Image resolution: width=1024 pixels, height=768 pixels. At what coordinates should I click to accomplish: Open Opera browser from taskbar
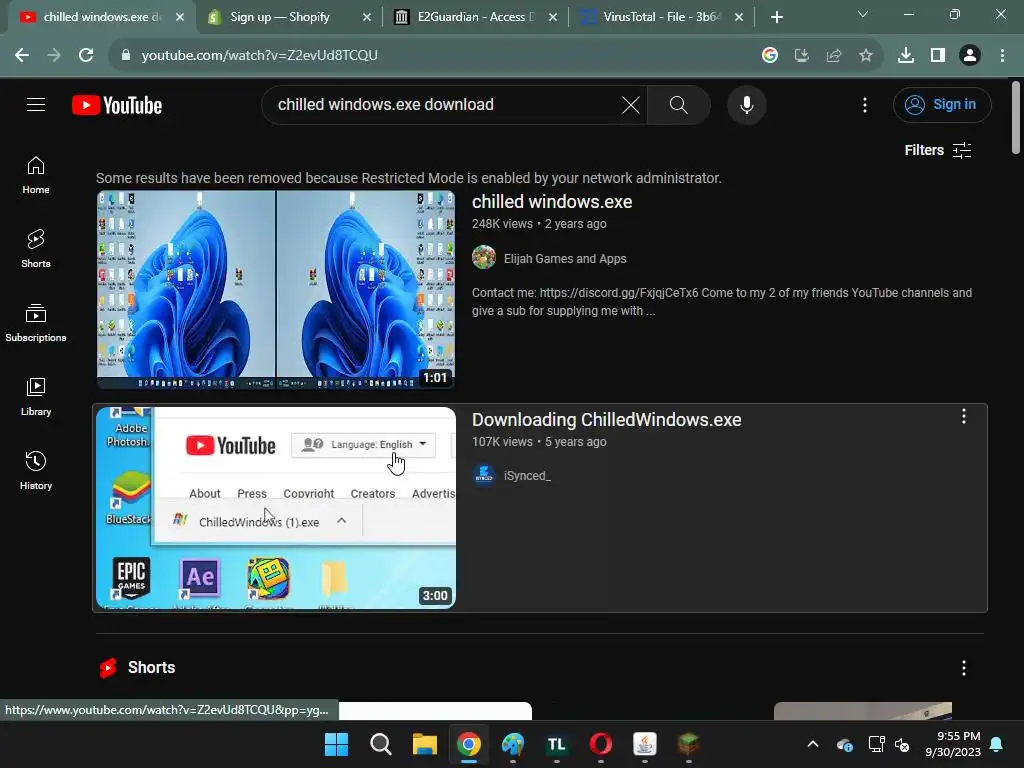[x=600, y=744]
